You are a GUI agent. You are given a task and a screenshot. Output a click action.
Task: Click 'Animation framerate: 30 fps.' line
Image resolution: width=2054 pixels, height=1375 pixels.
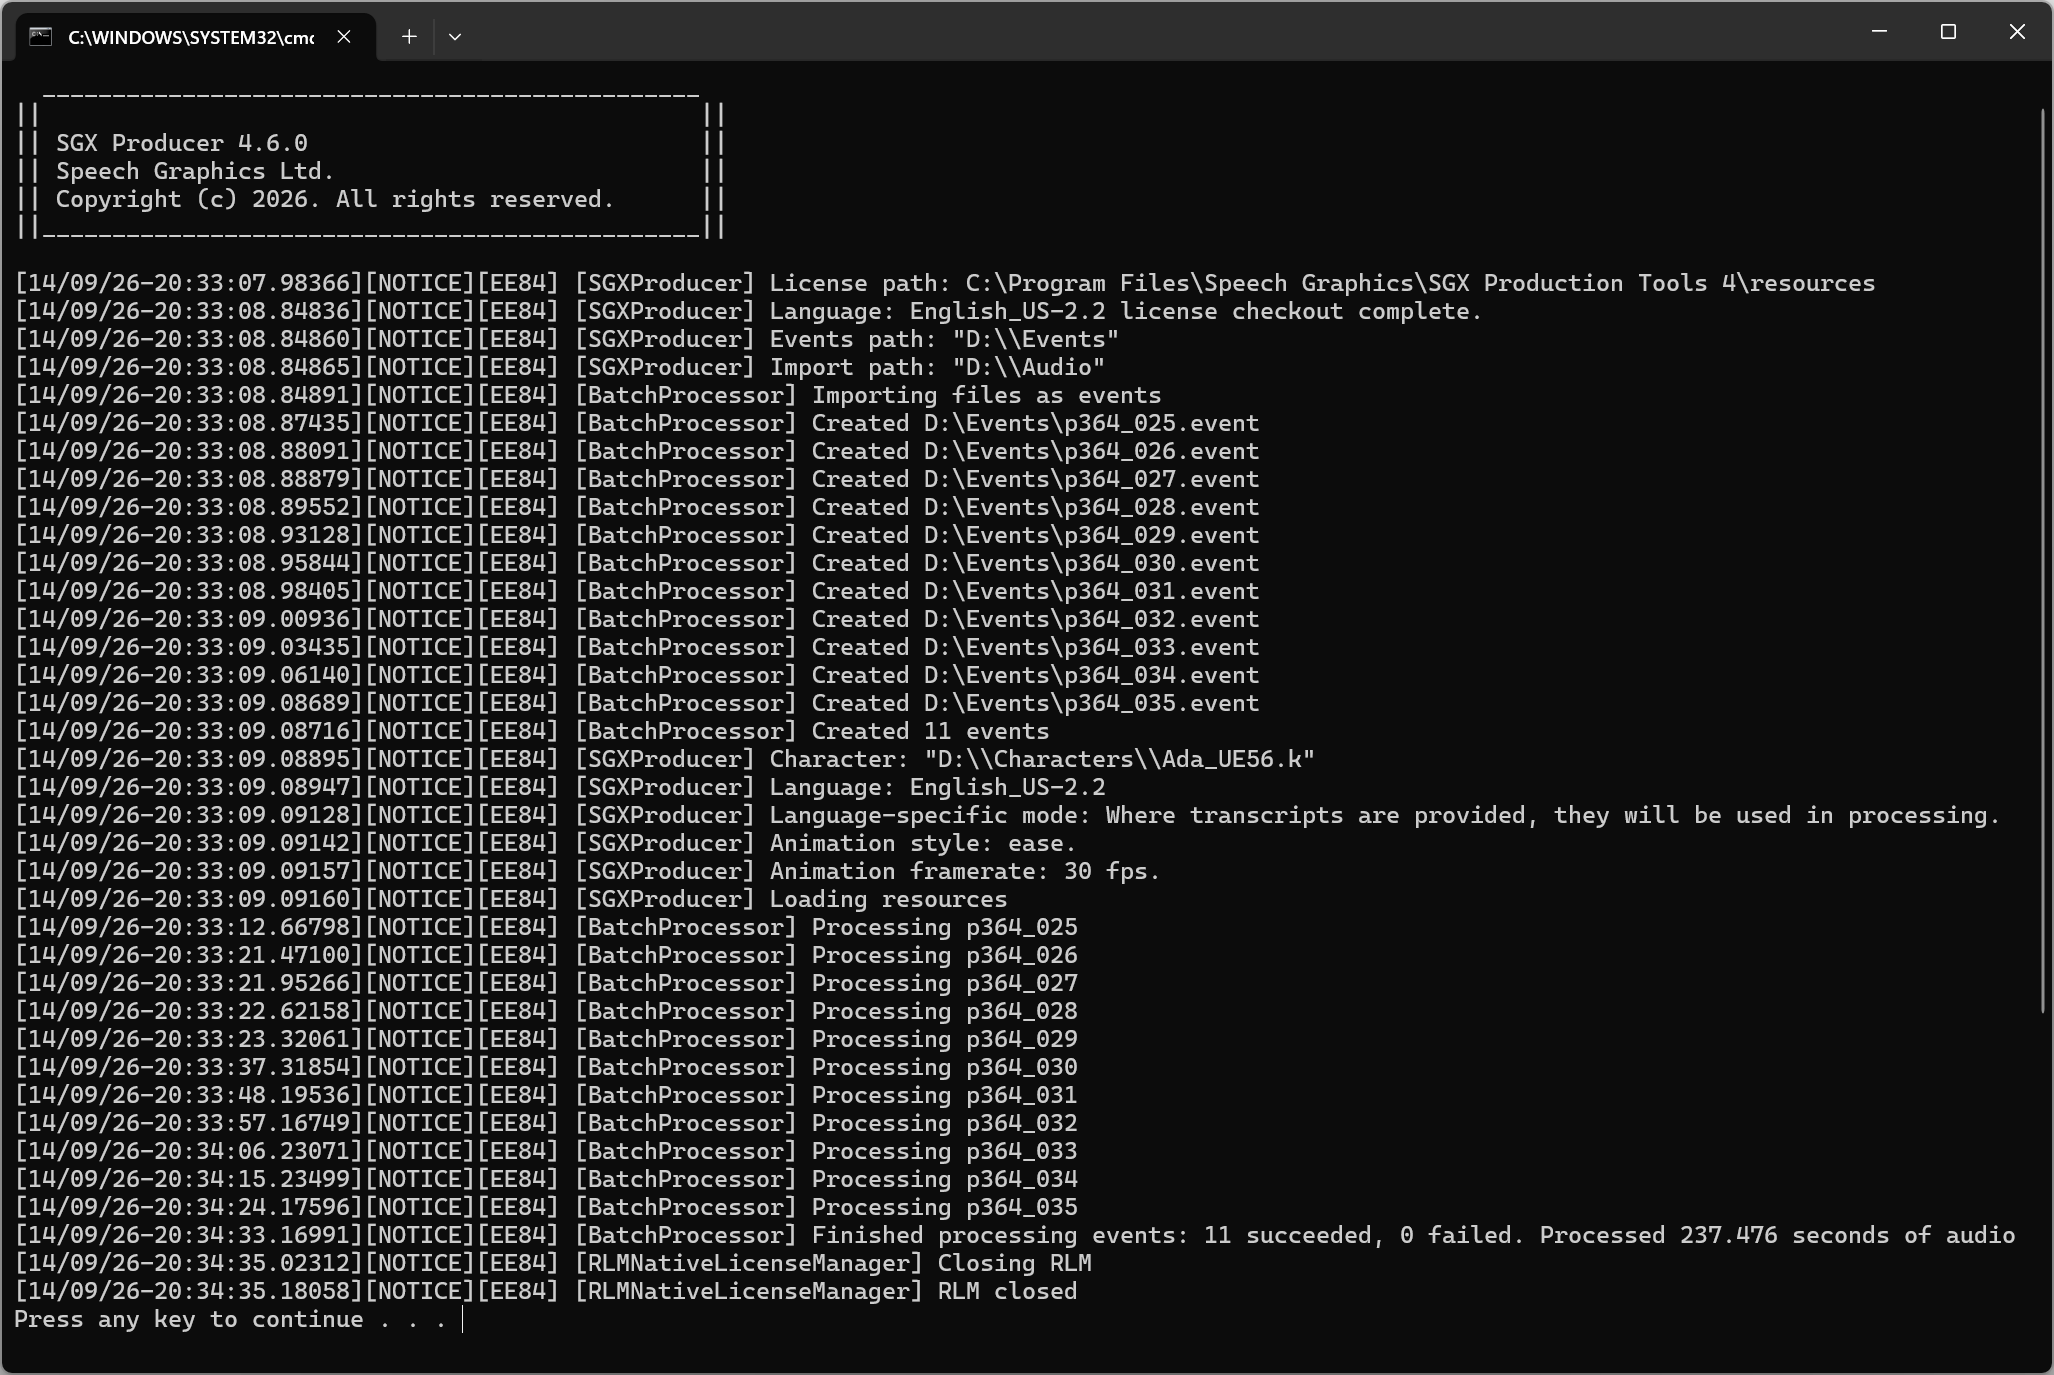(588, 871)
